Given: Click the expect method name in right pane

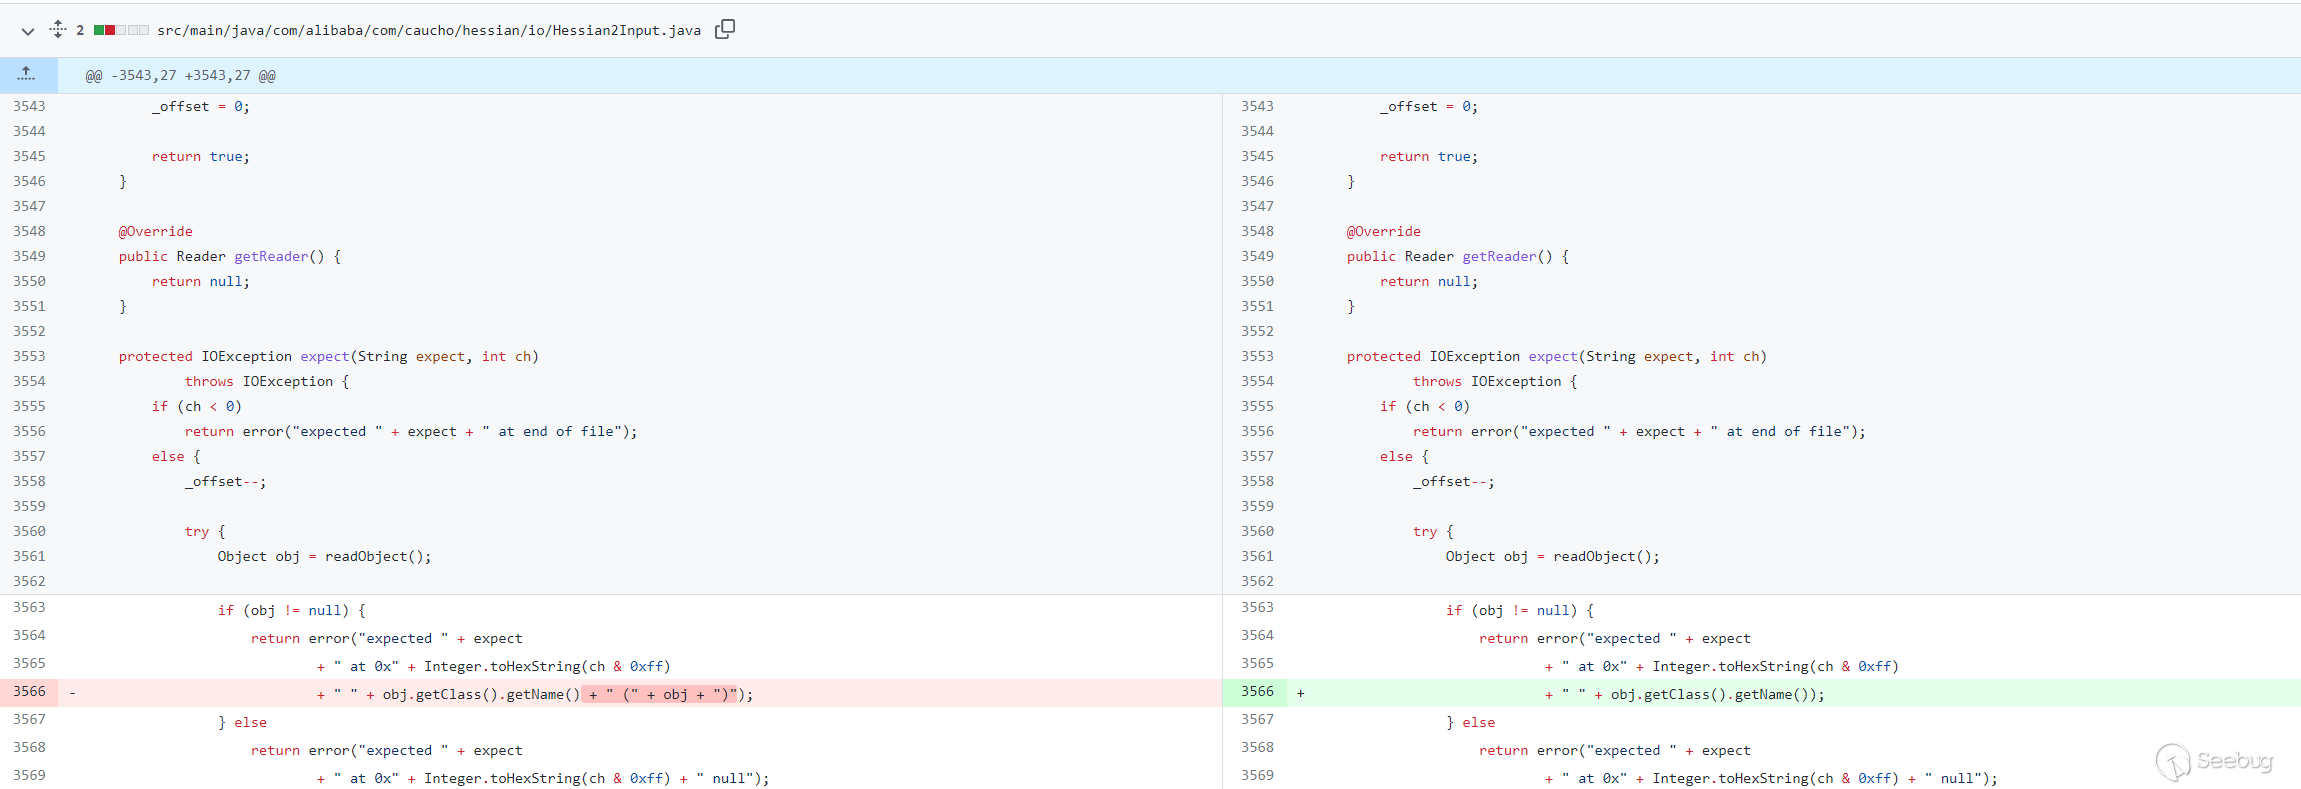Looking at the screenshot, I should pos(1552,357).
